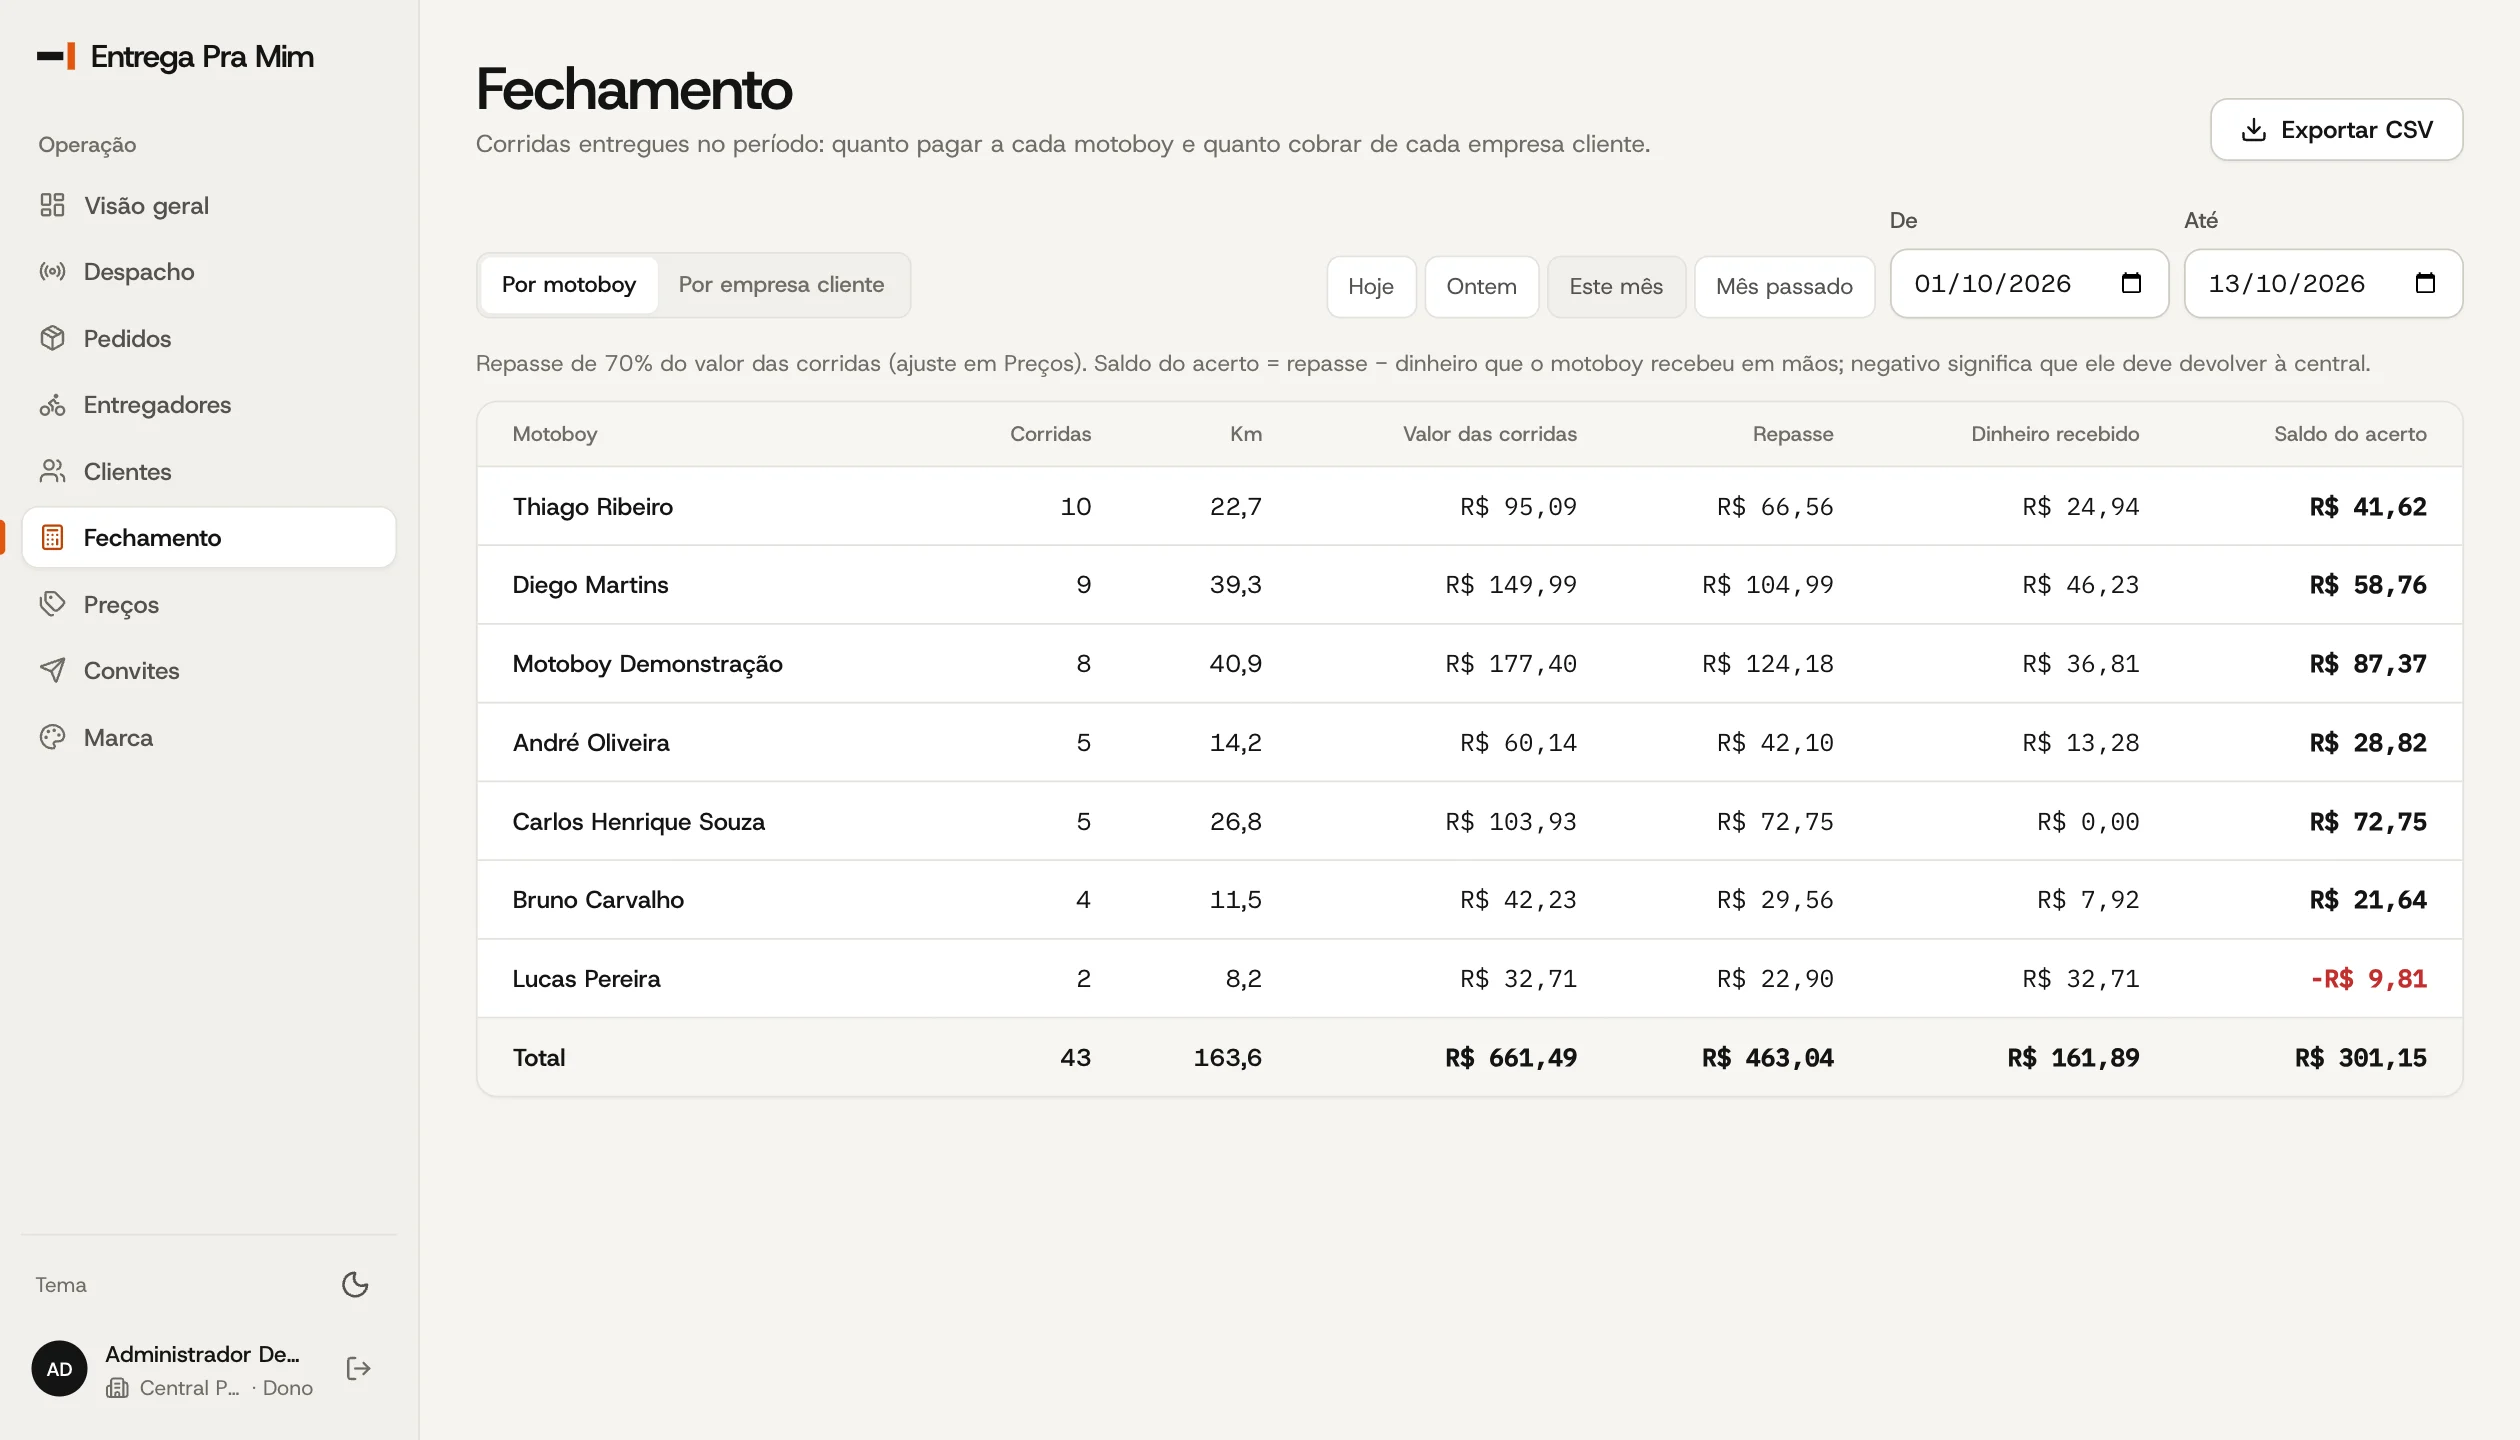
Task: Click Motoboy Demonstração in the table
Action: (x=647, y=664)
